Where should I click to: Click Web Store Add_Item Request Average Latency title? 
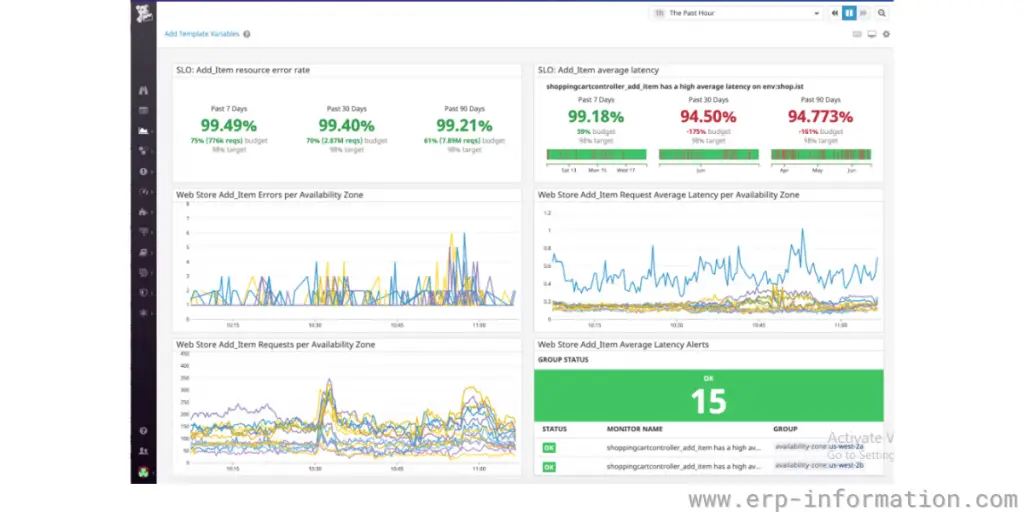coord(668,195)
